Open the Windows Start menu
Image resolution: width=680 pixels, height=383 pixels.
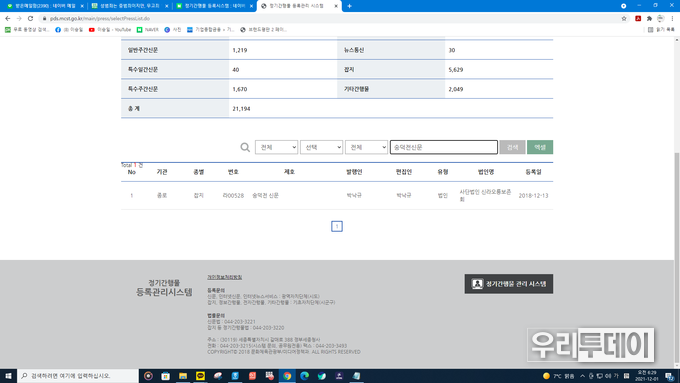[x=8, y=376]
